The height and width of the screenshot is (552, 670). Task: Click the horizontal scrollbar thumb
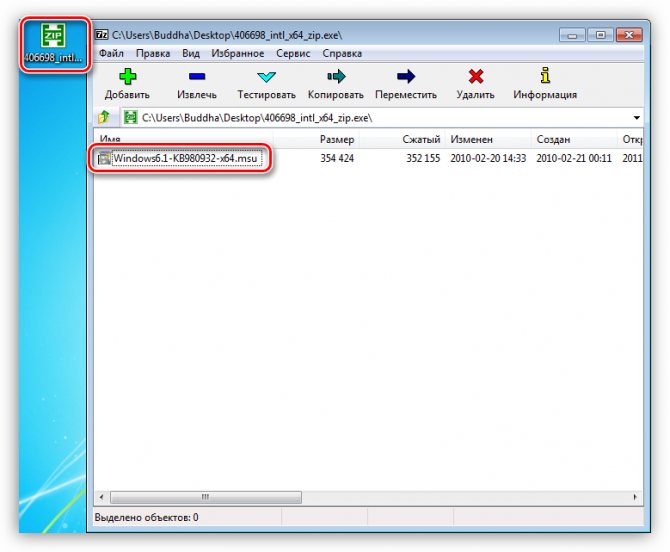pos(206,497)
